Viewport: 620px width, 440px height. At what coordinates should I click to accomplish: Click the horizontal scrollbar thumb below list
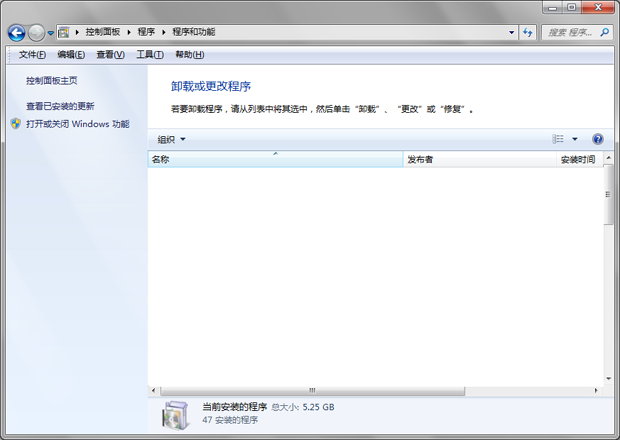pos(312,390)
